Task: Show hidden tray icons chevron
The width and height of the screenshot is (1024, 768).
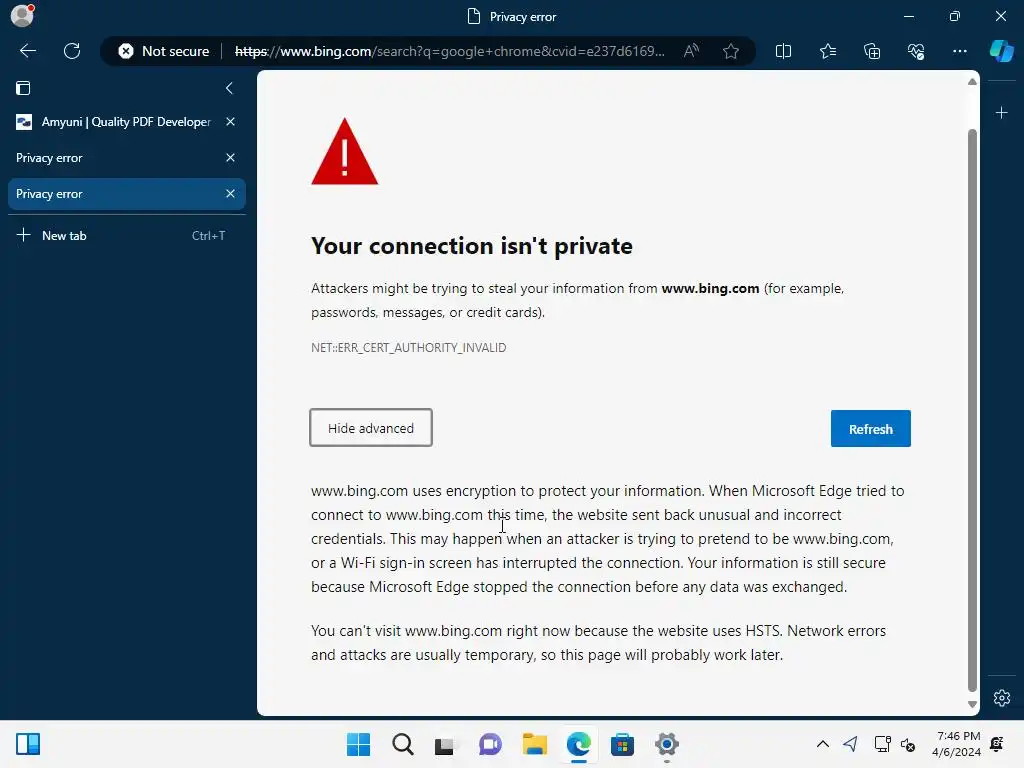Action: (x=823, y=744)
